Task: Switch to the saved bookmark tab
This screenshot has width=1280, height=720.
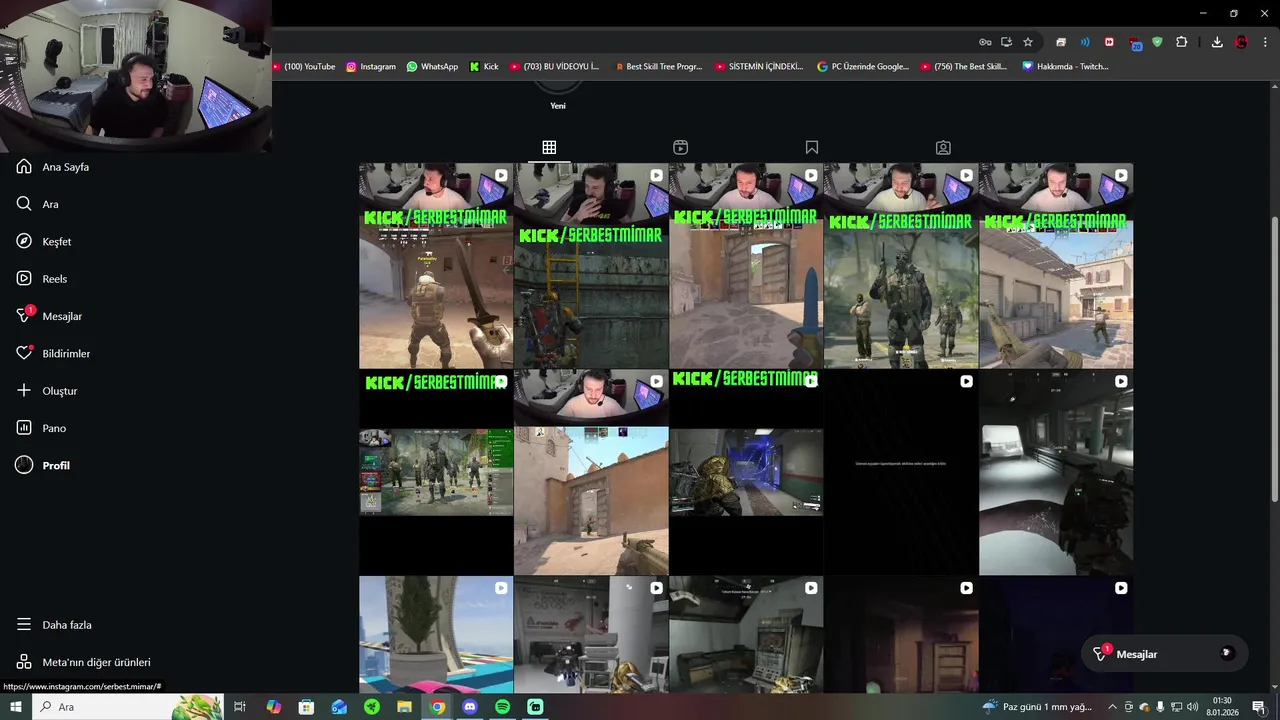Action: click(x=812, y=147)
